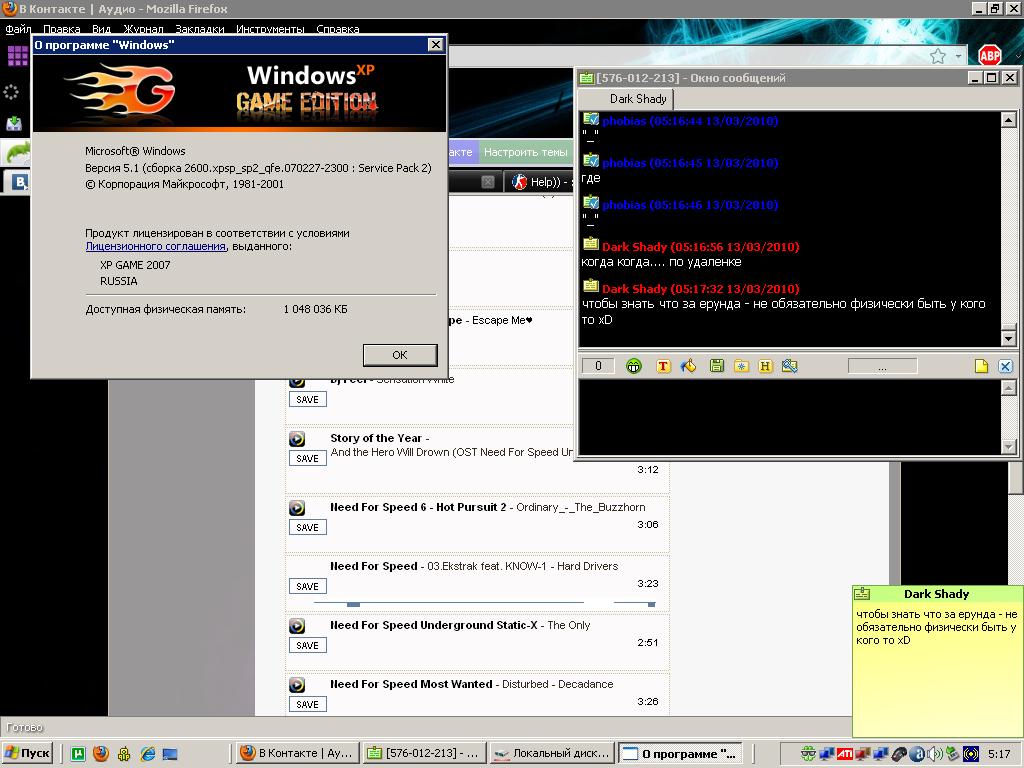Open the message history 'H' icon
This screenshot has width=1024, height=768.
pyautogui.click(x=765, y=366)
